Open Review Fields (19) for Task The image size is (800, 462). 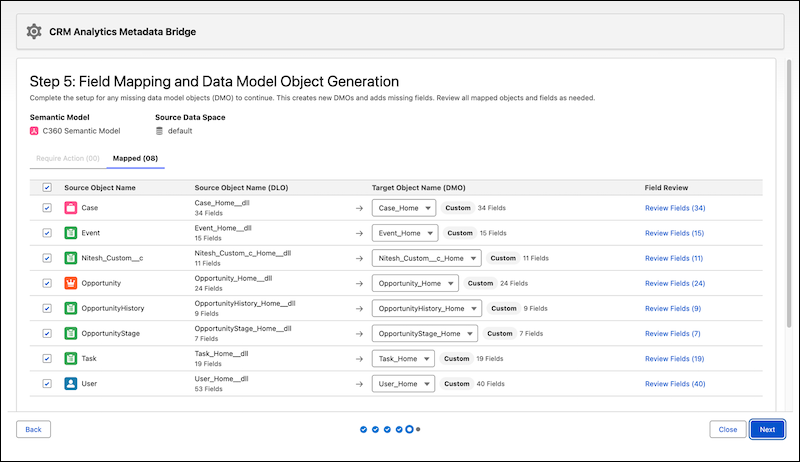pyautogui.click(x=674, y=358)
